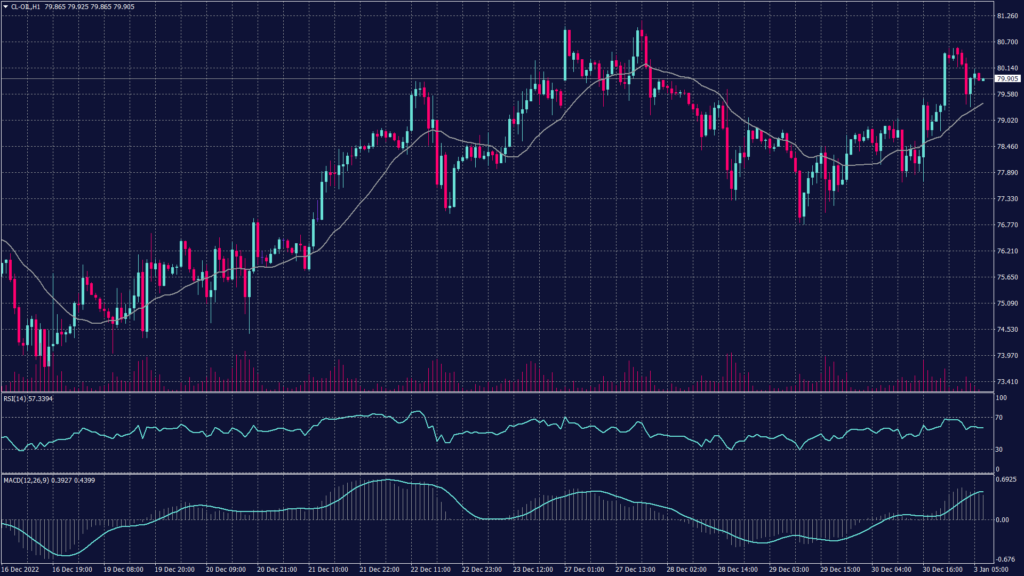This screenshot has height=576, width=1024.
Task: Select the 16 Dec 2022 date label
Action: 19,569
